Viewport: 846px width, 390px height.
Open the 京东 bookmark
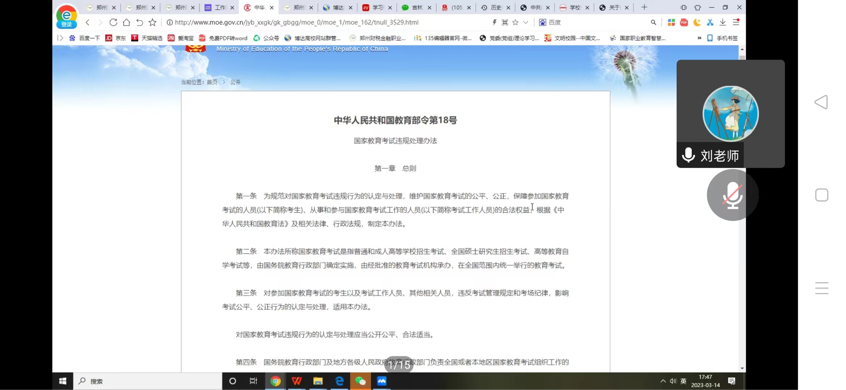click(x=116, y=38)
